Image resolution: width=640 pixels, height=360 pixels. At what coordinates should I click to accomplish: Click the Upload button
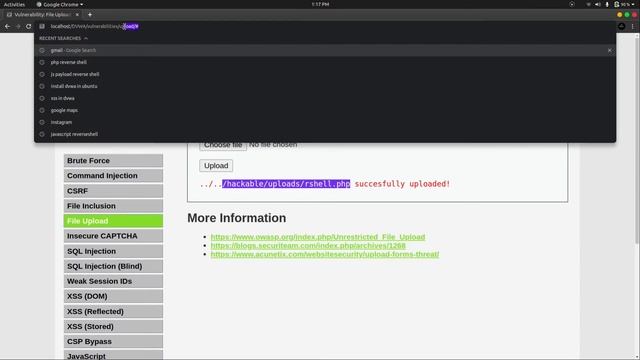216,166
